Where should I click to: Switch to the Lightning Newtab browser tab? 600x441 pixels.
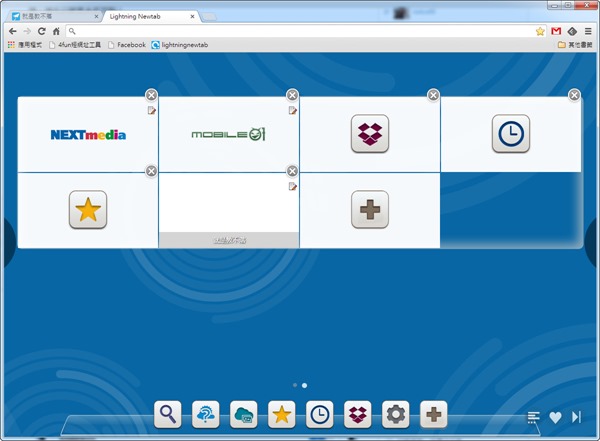click(149, 16)
